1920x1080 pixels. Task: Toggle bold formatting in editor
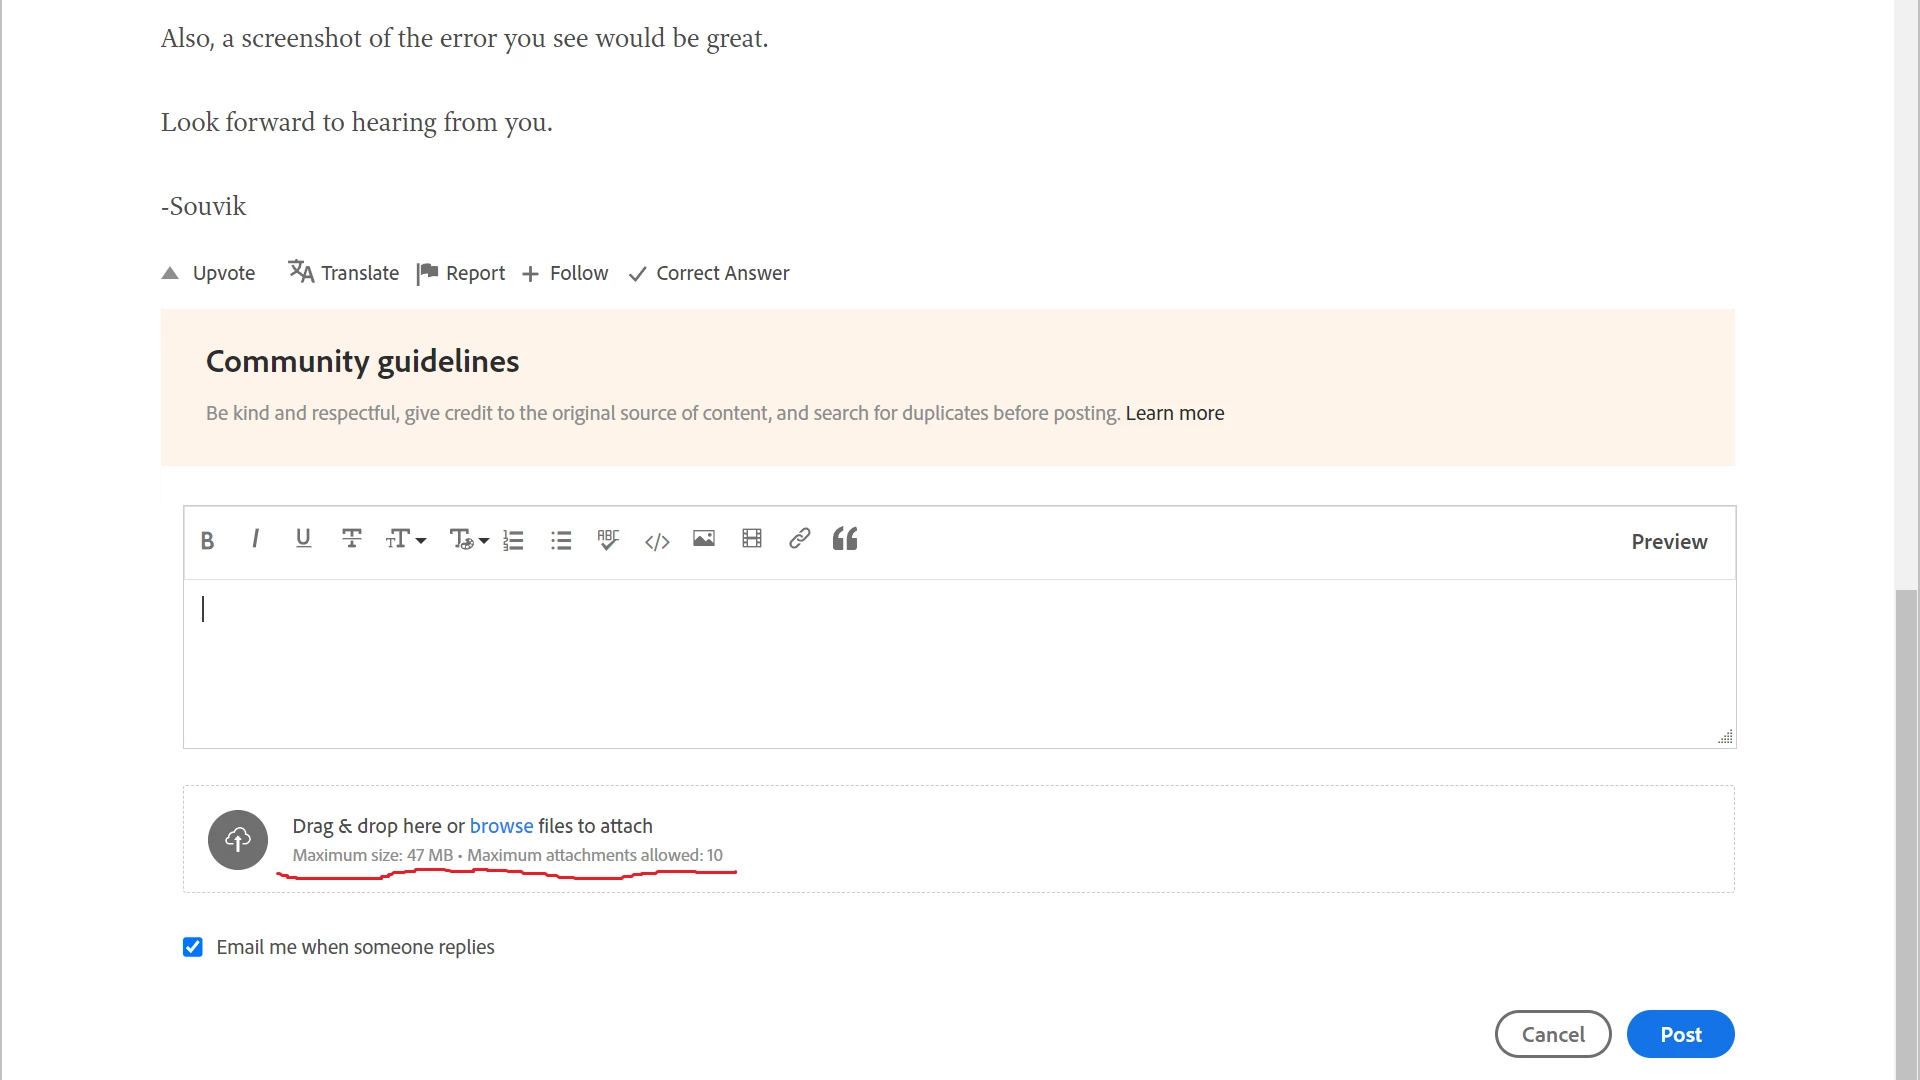click(207, 541)
